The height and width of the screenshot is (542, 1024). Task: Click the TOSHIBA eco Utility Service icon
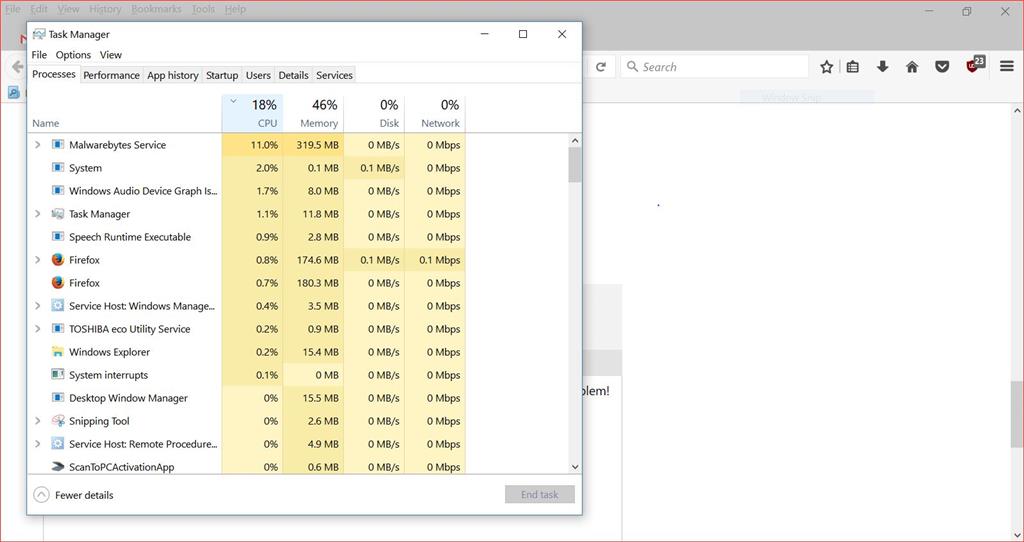pyautogui.click(x=57, y=328)
